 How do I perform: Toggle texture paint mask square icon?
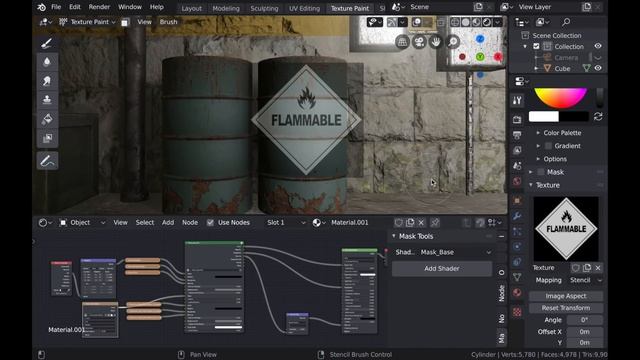point(125,22)
